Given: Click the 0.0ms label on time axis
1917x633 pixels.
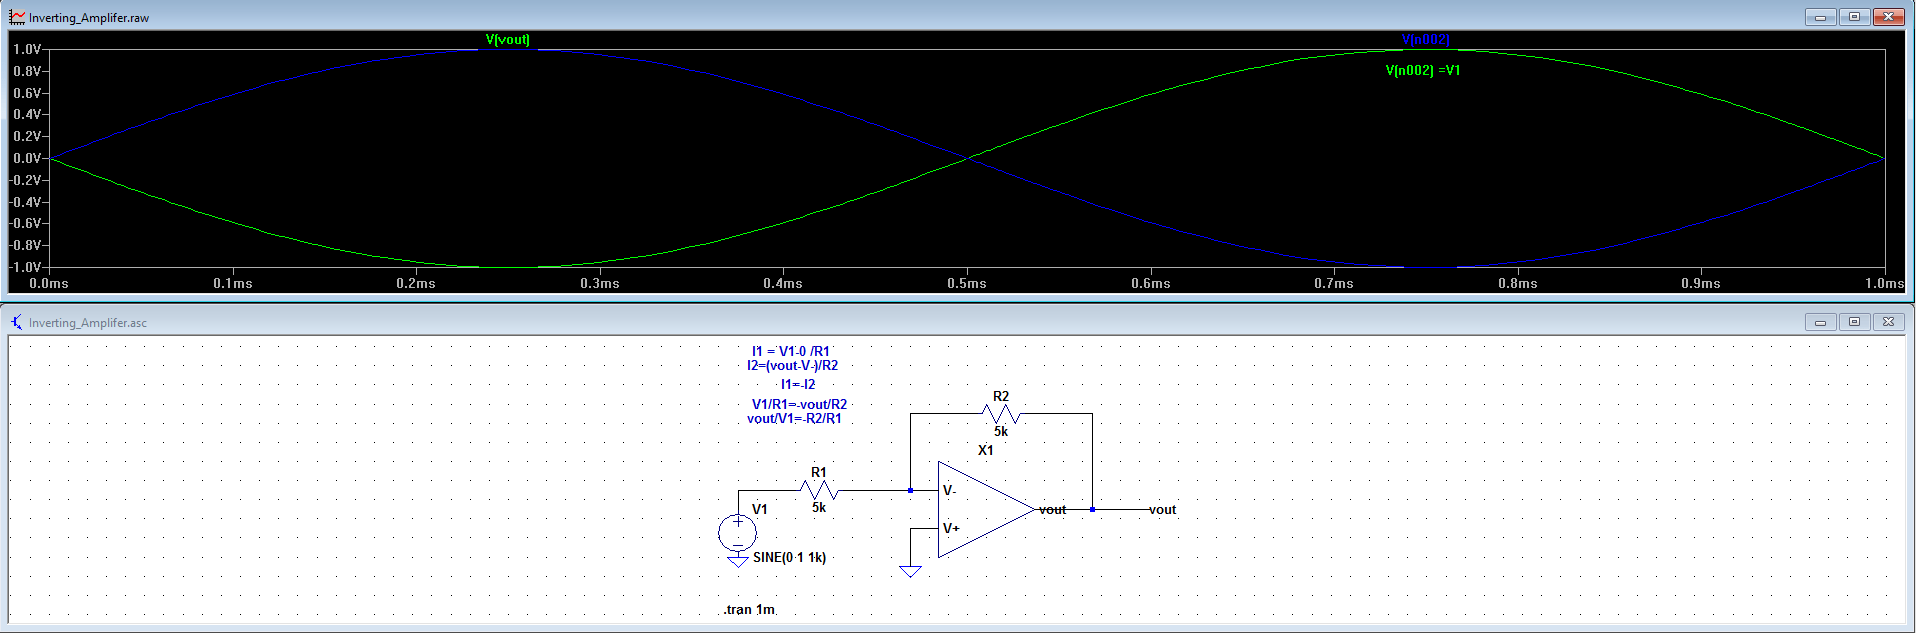Looking at the screenshot, I should coord(49,283).
